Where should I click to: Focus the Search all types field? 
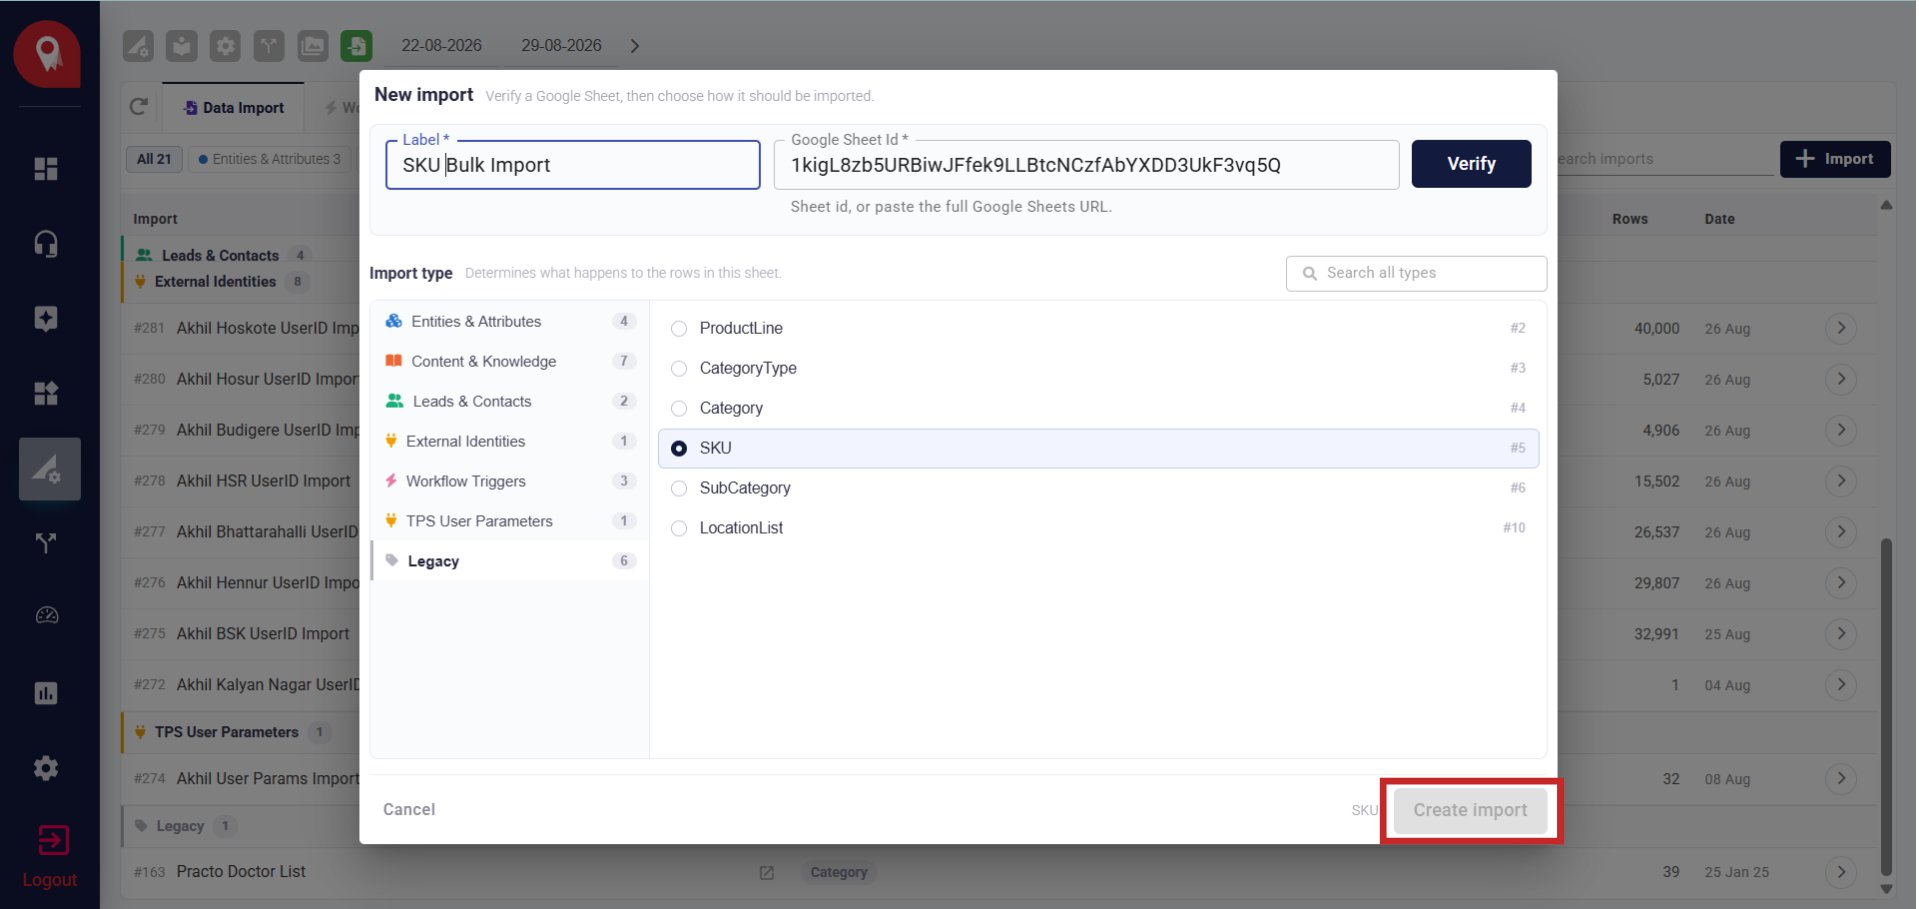(1415, 273)
